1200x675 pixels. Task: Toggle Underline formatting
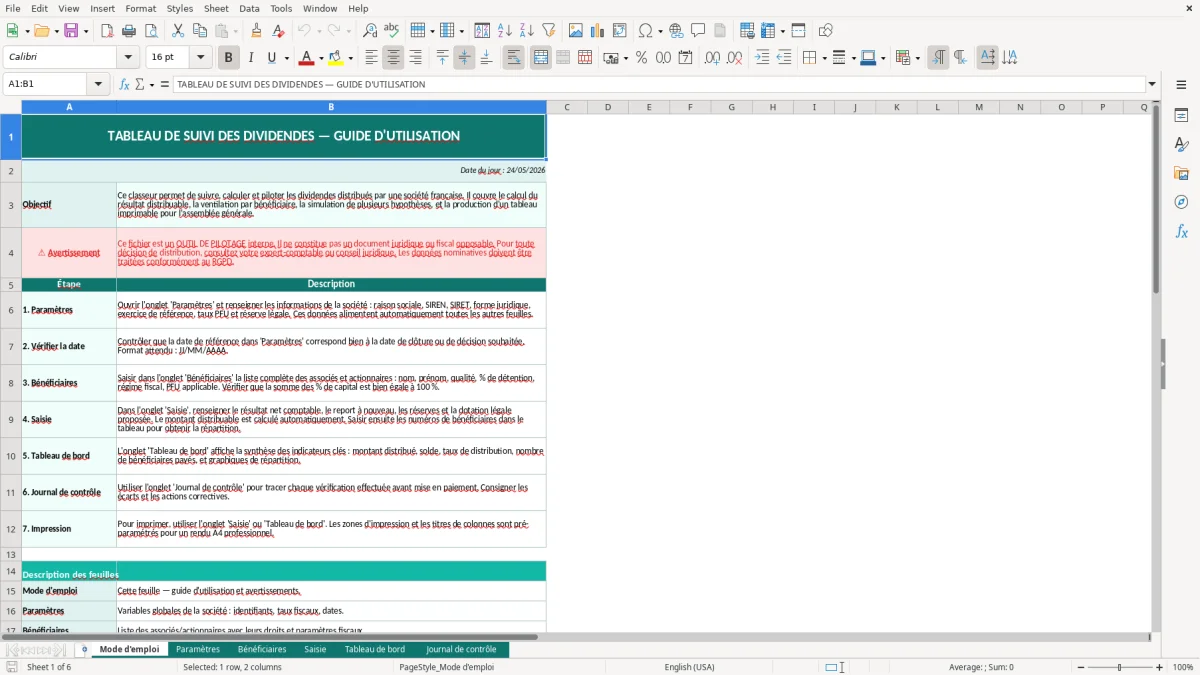pyautogui.click(x=272, y=58)
